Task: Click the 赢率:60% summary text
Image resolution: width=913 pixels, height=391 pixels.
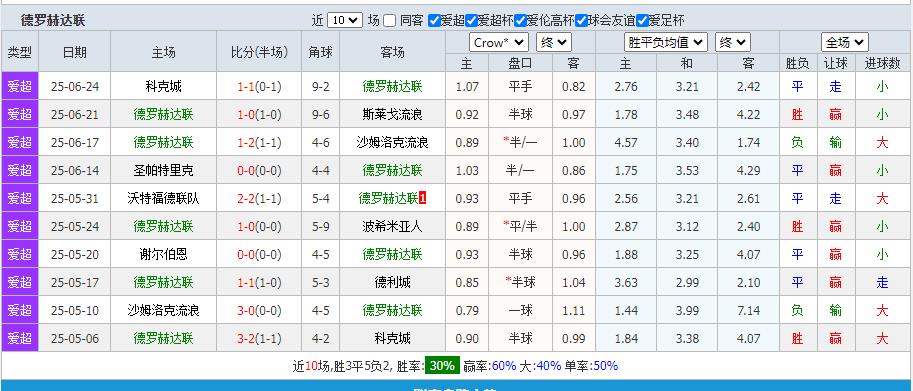Action: coord(490,366)
